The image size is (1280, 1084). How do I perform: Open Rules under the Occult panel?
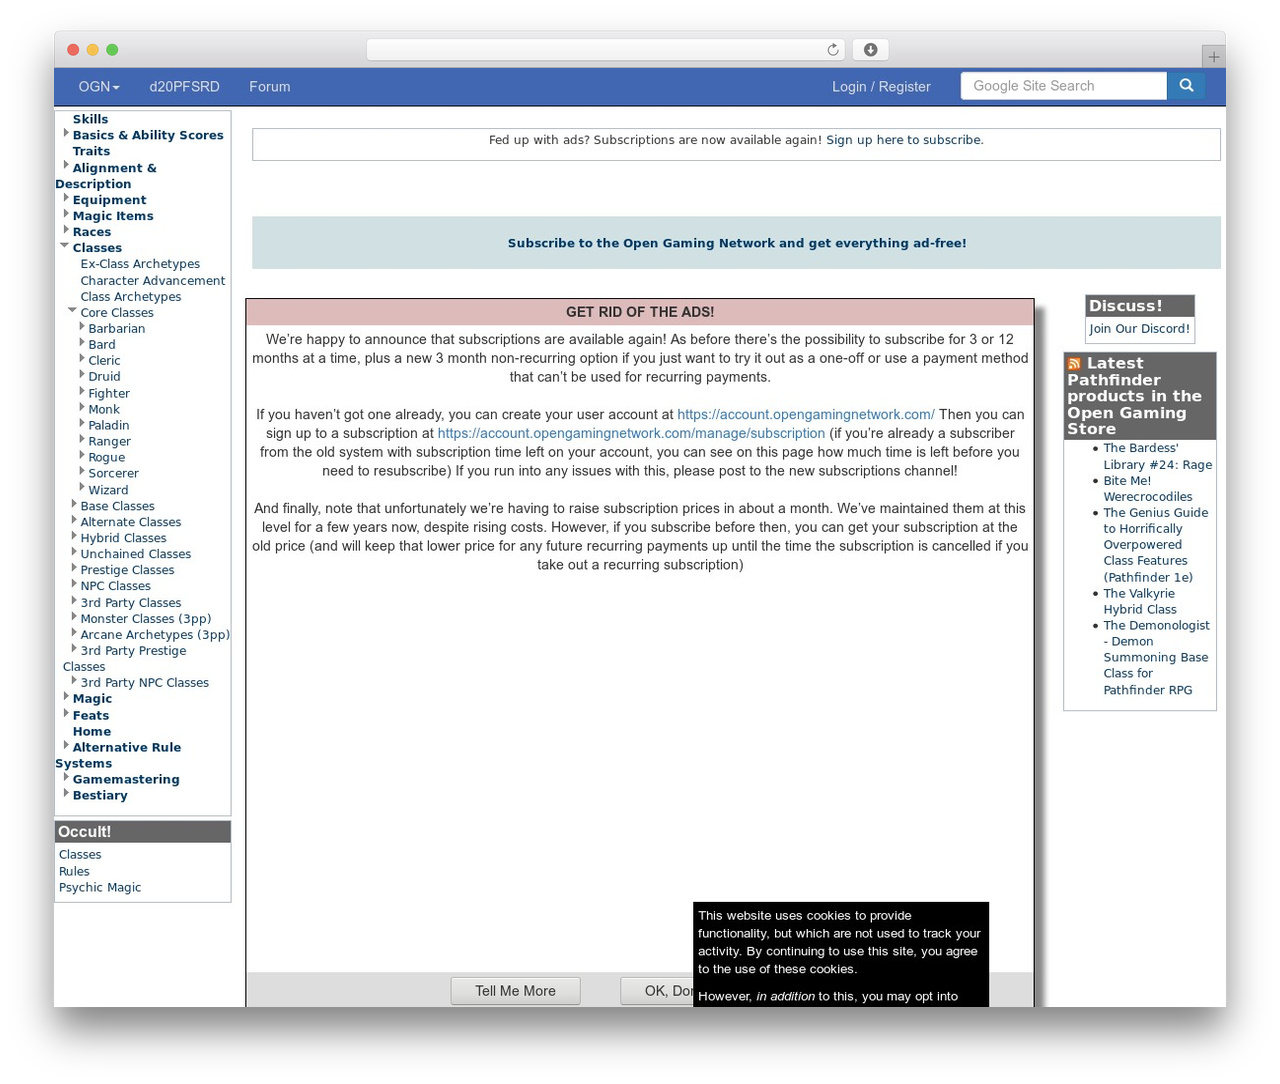click(x=74, y=872)
